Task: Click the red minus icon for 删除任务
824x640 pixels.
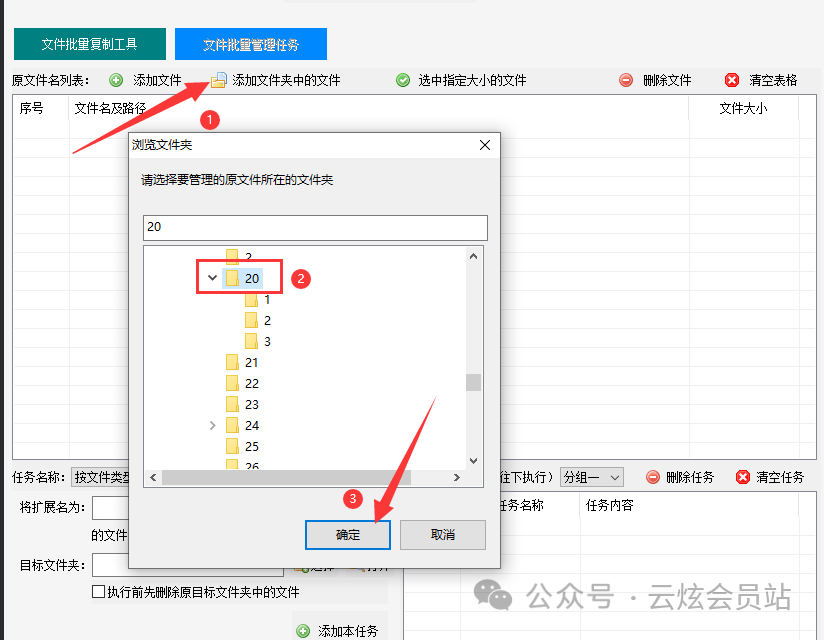Action: [x=653, y=477]
